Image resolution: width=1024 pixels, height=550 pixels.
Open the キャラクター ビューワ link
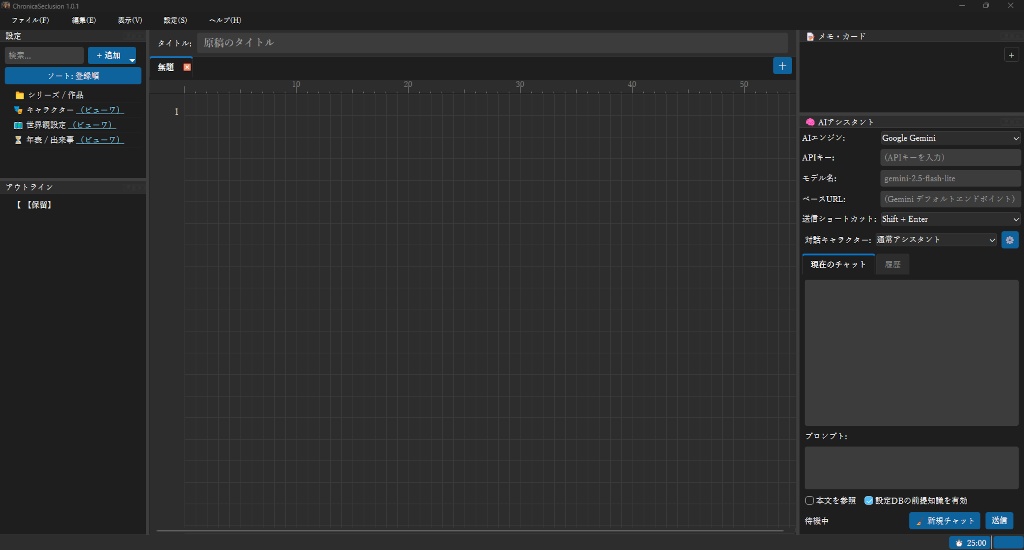pos(100,110)
